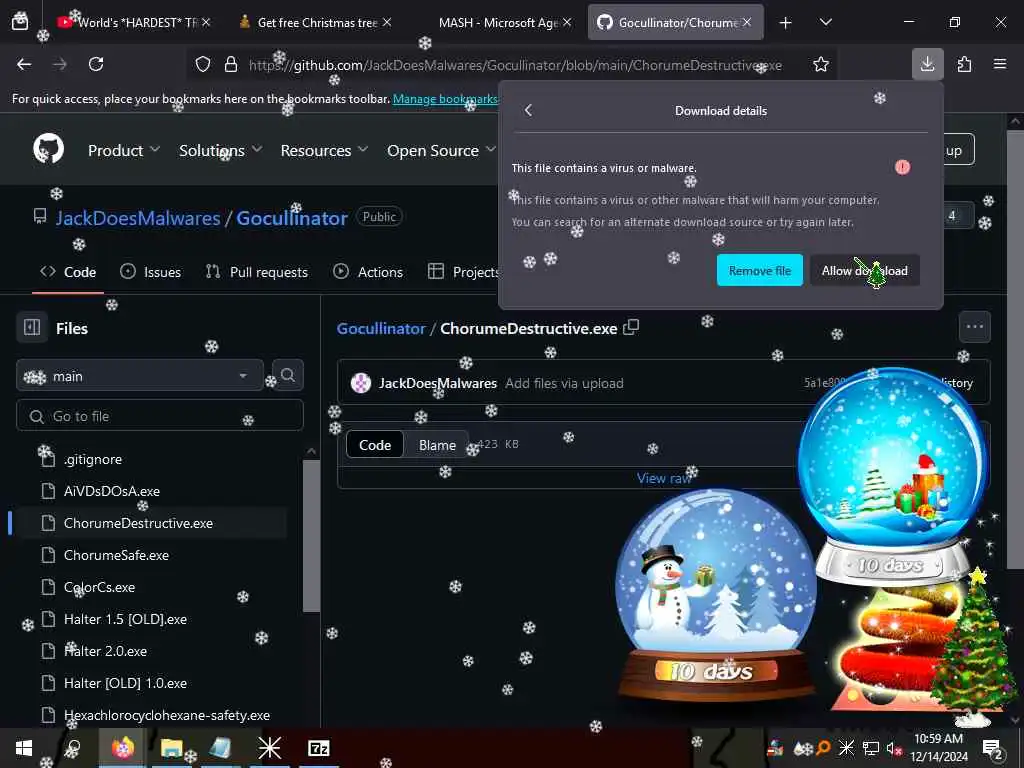Click the site security padlock icon
The image size is (1024, 768).
pos(231,64)
